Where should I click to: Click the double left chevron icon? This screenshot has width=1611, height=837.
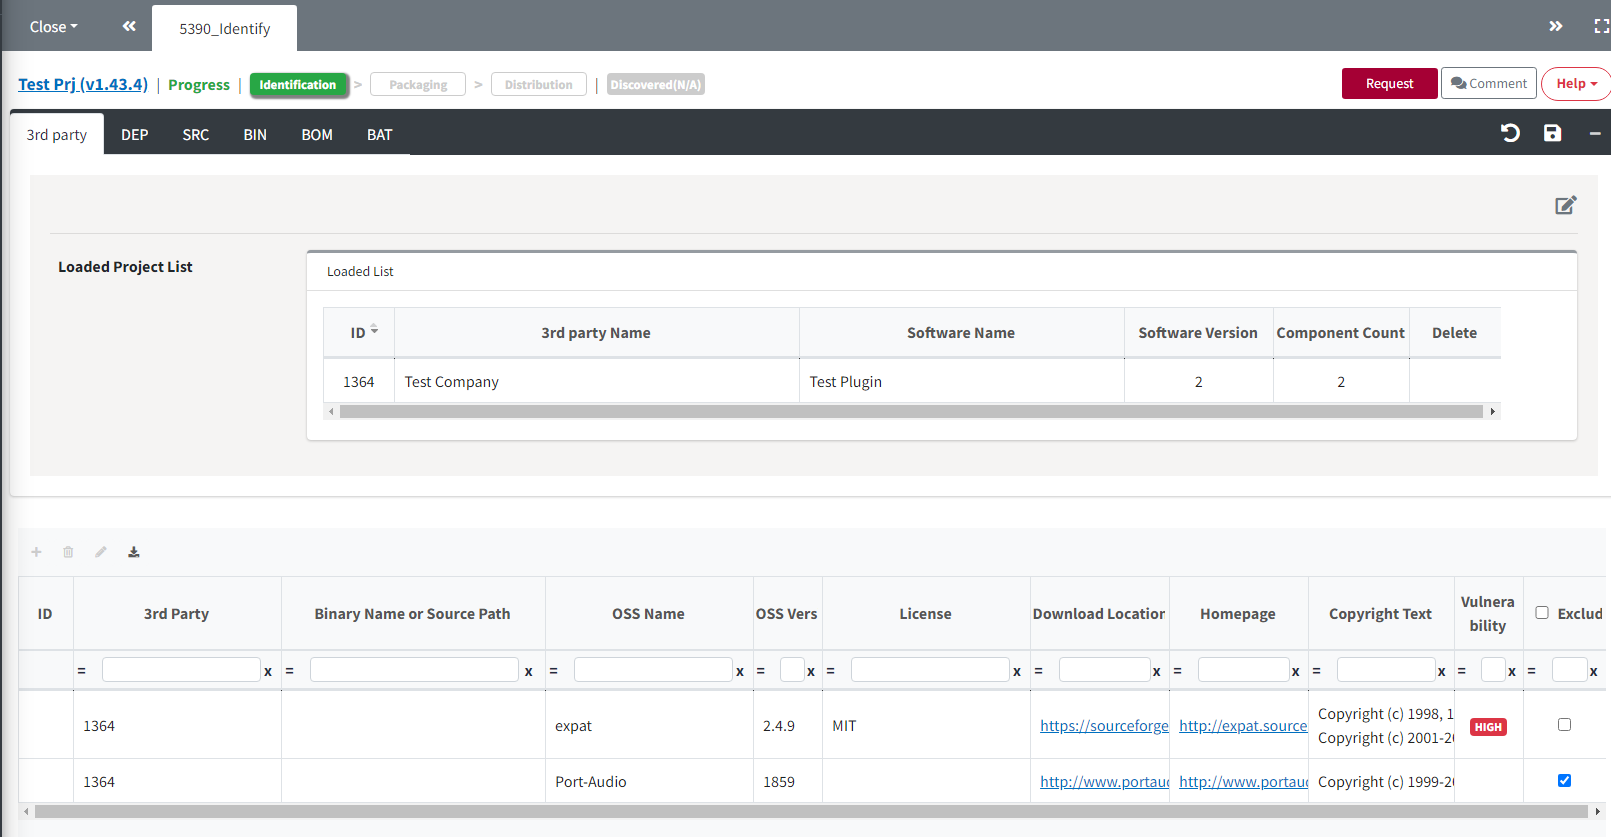point(129,26)
